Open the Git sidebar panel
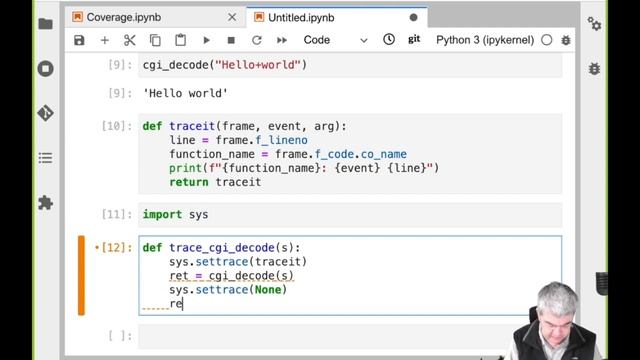This screenshot has width=640, height=360. tap(45, 113)
